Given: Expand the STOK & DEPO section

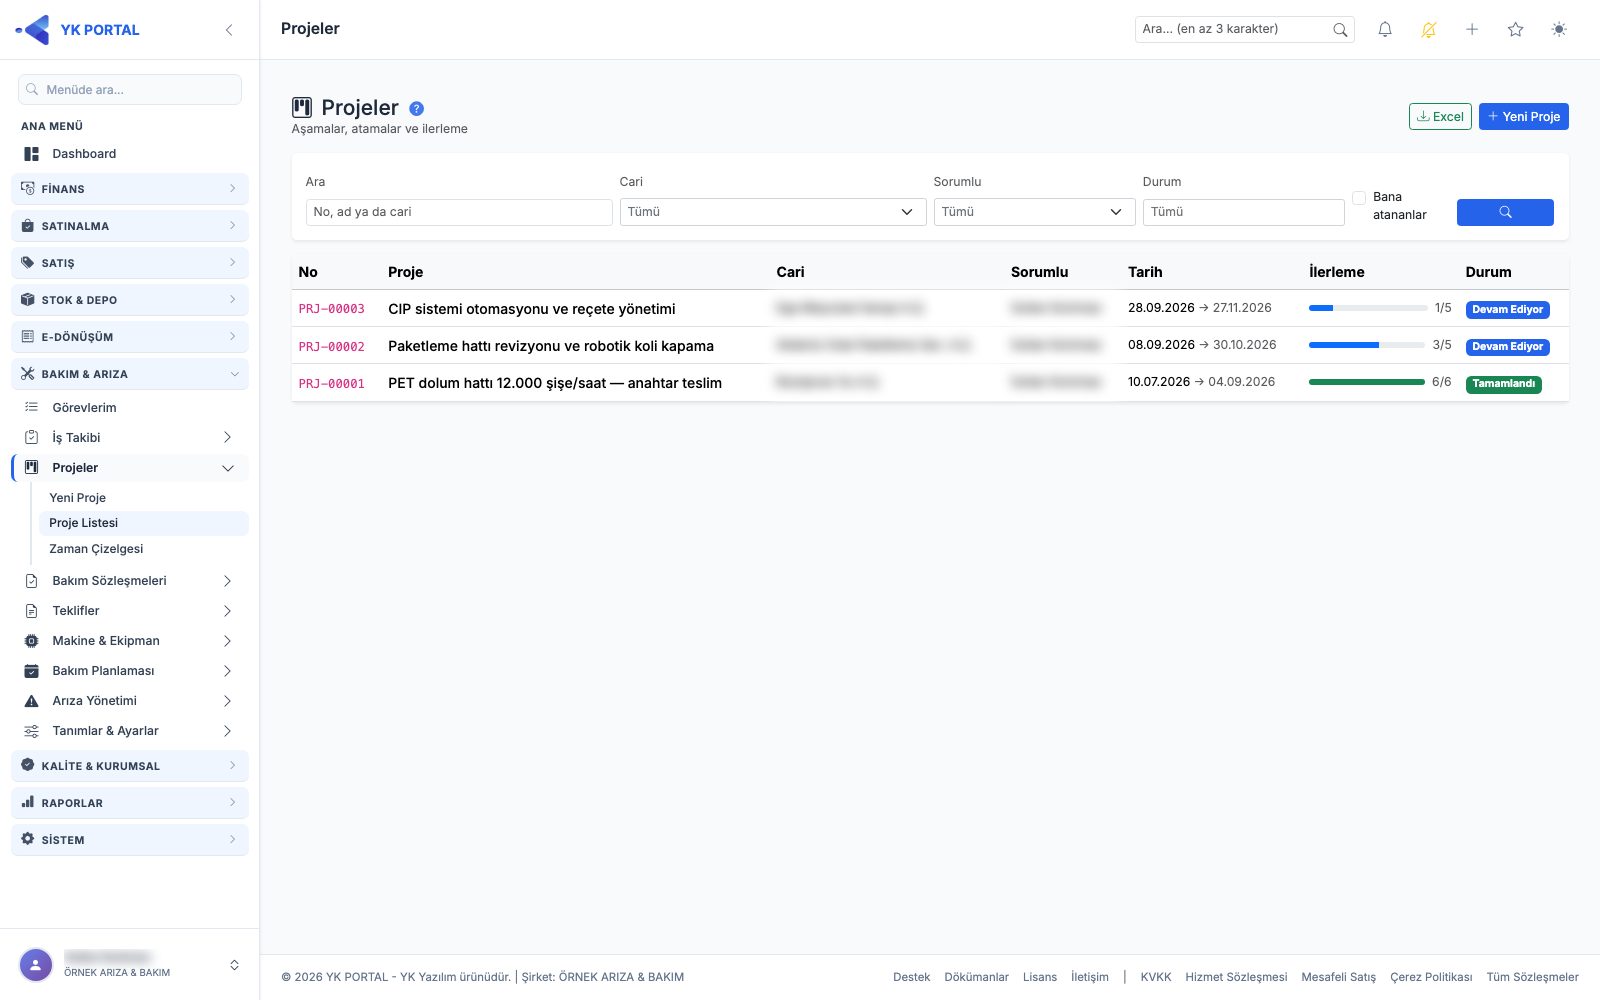Looking at the screenshot, I should click(x=130, y=300).
